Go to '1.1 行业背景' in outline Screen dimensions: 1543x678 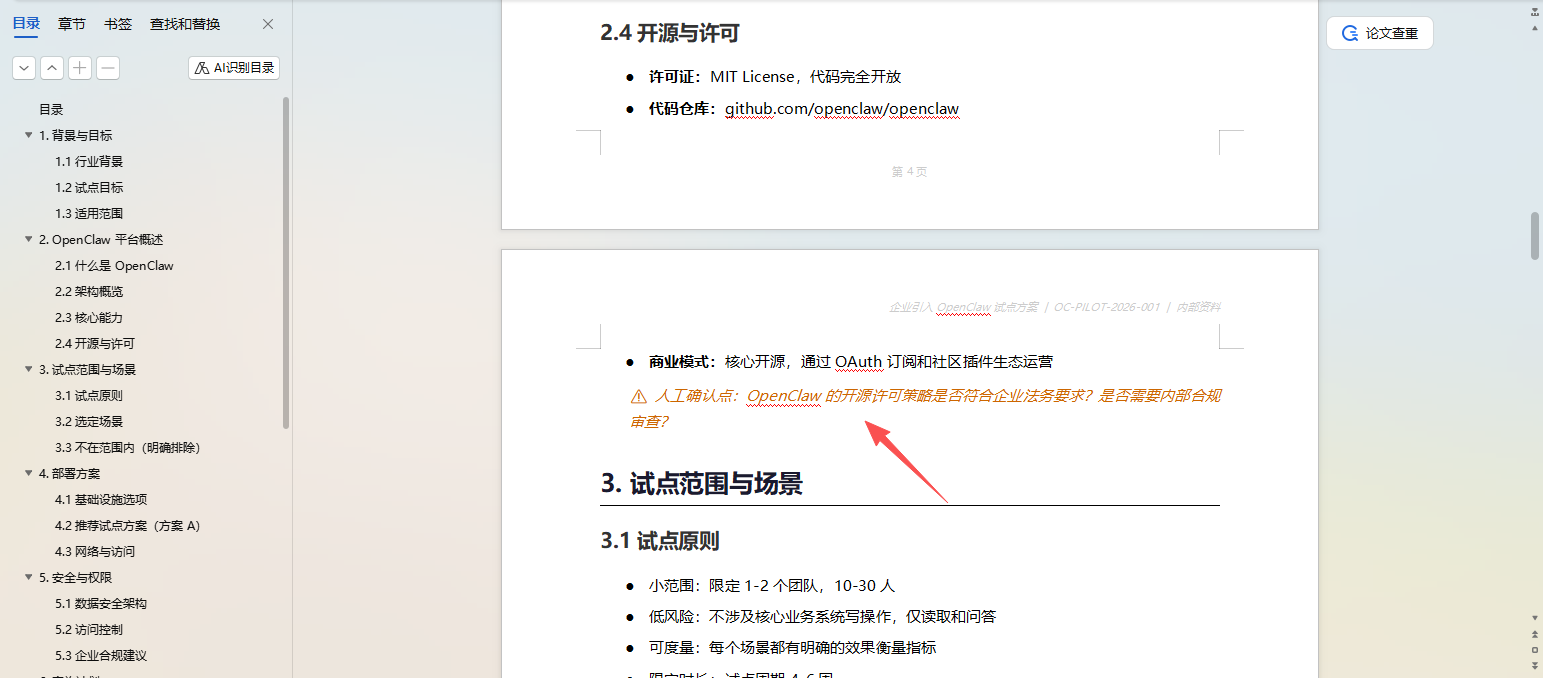(x=89, y=162)
